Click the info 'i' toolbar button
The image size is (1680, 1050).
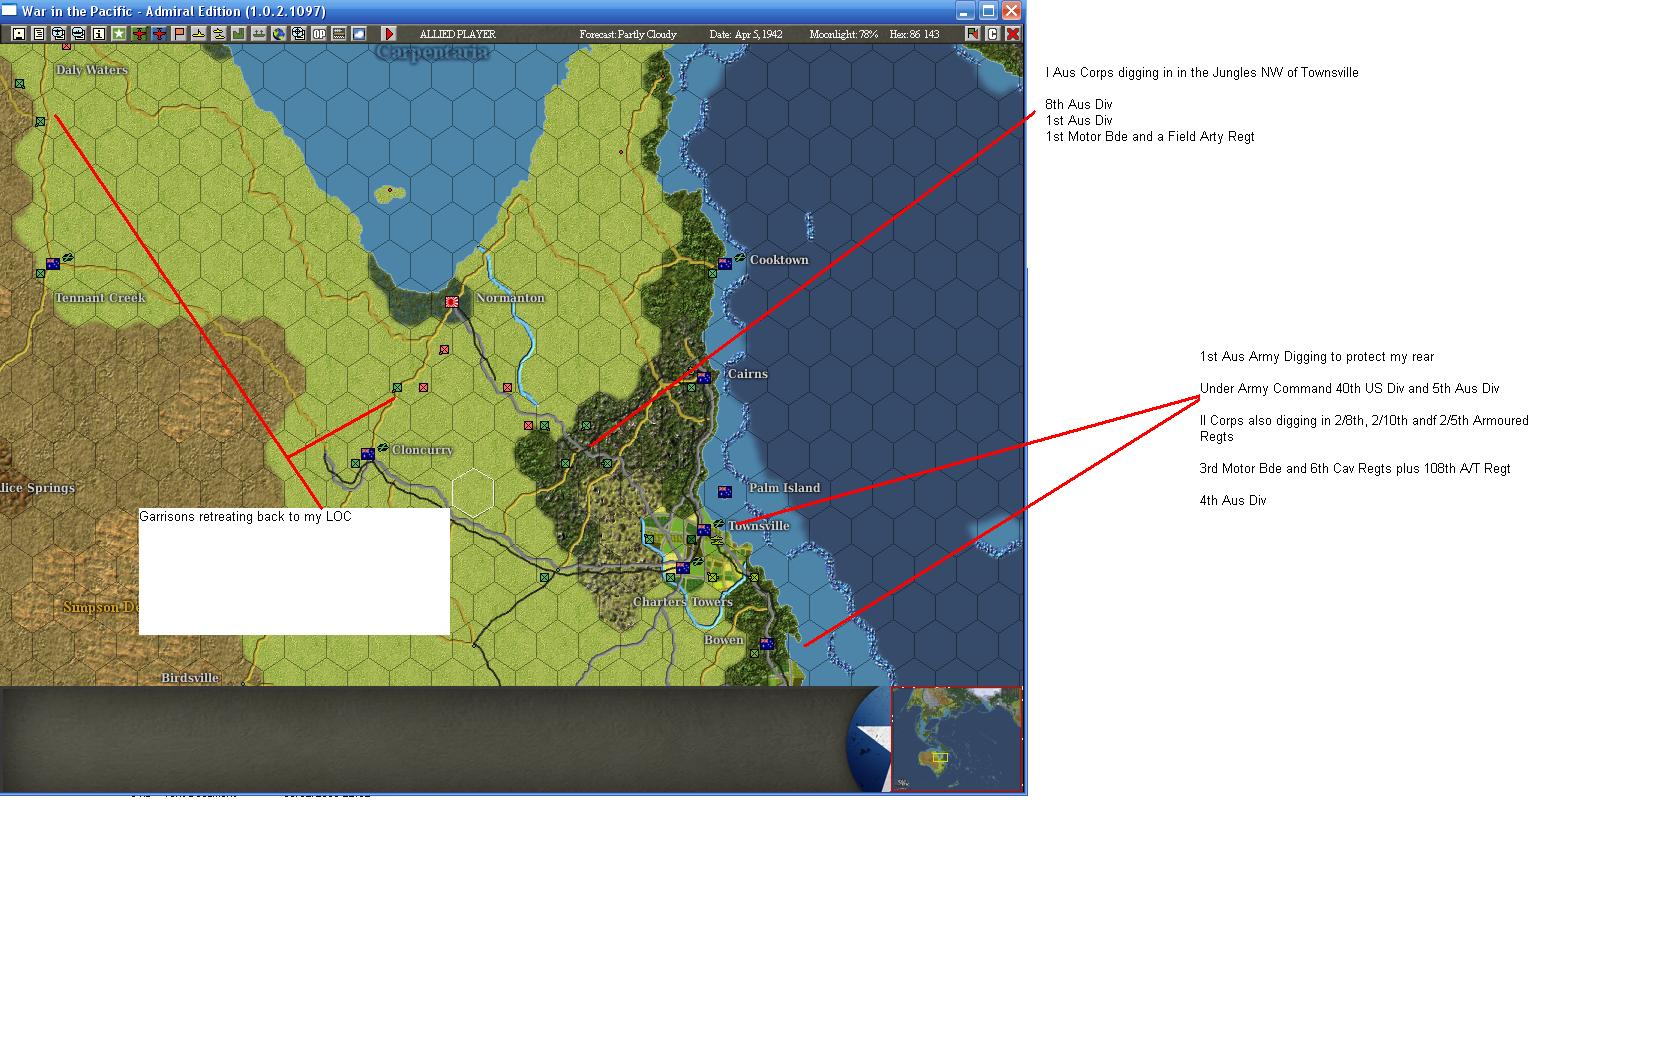[x=99, y=34]
